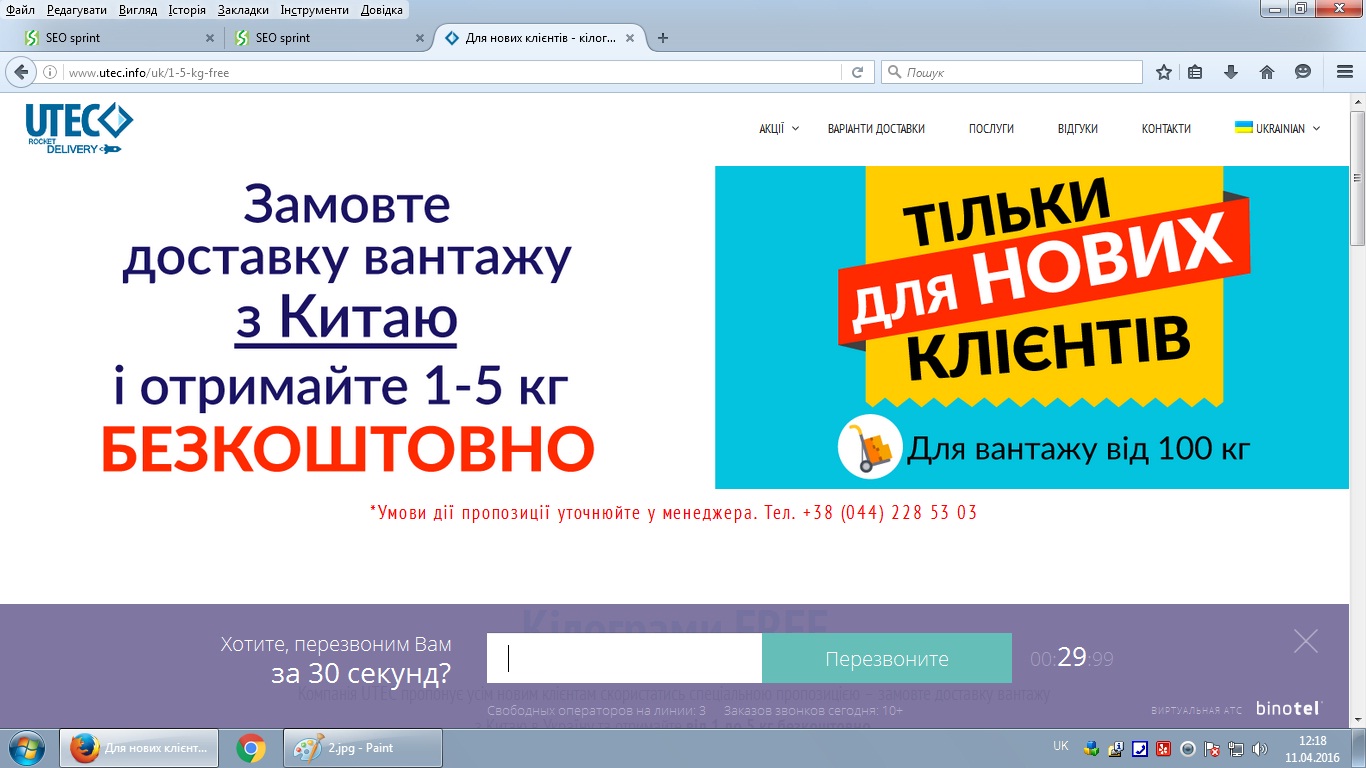Click the red Yelp-style tray icon
This screenshot has width=1366, height=768.
coord(1164,748)
